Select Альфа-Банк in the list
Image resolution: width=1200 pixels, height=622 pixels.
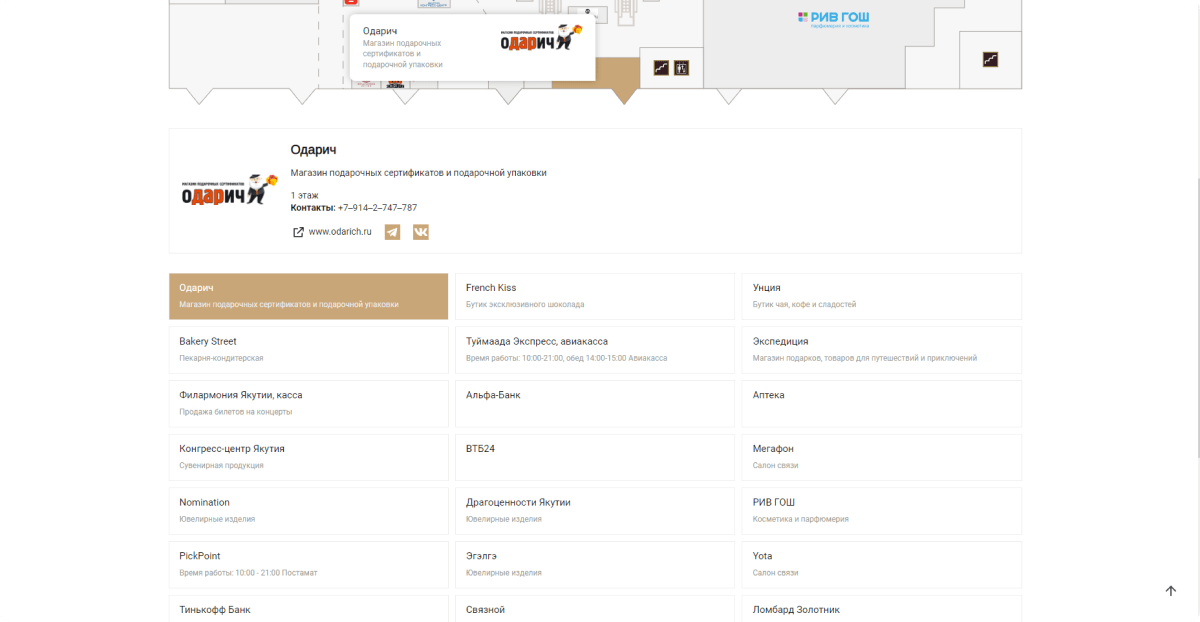point(595,403)
